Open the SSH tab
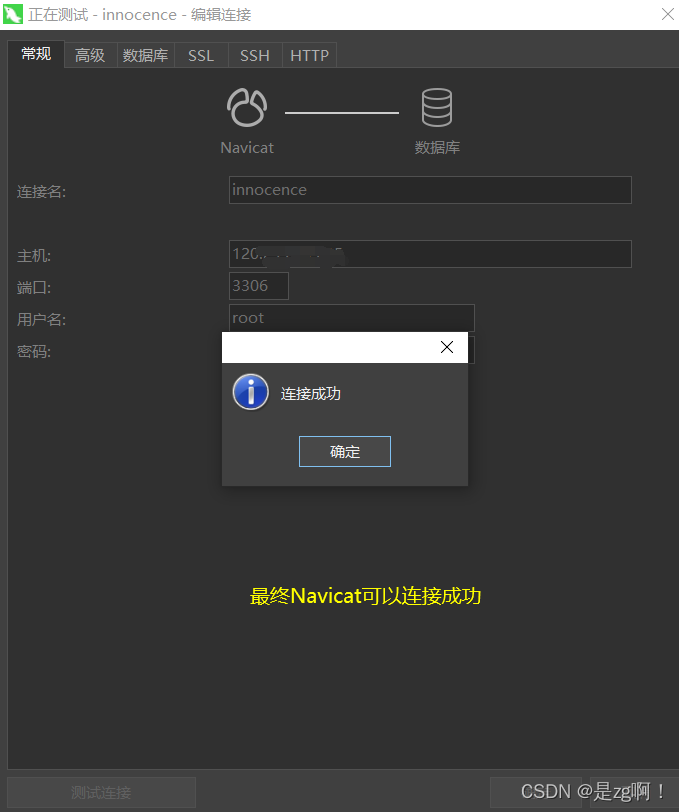 coord(255,55)
